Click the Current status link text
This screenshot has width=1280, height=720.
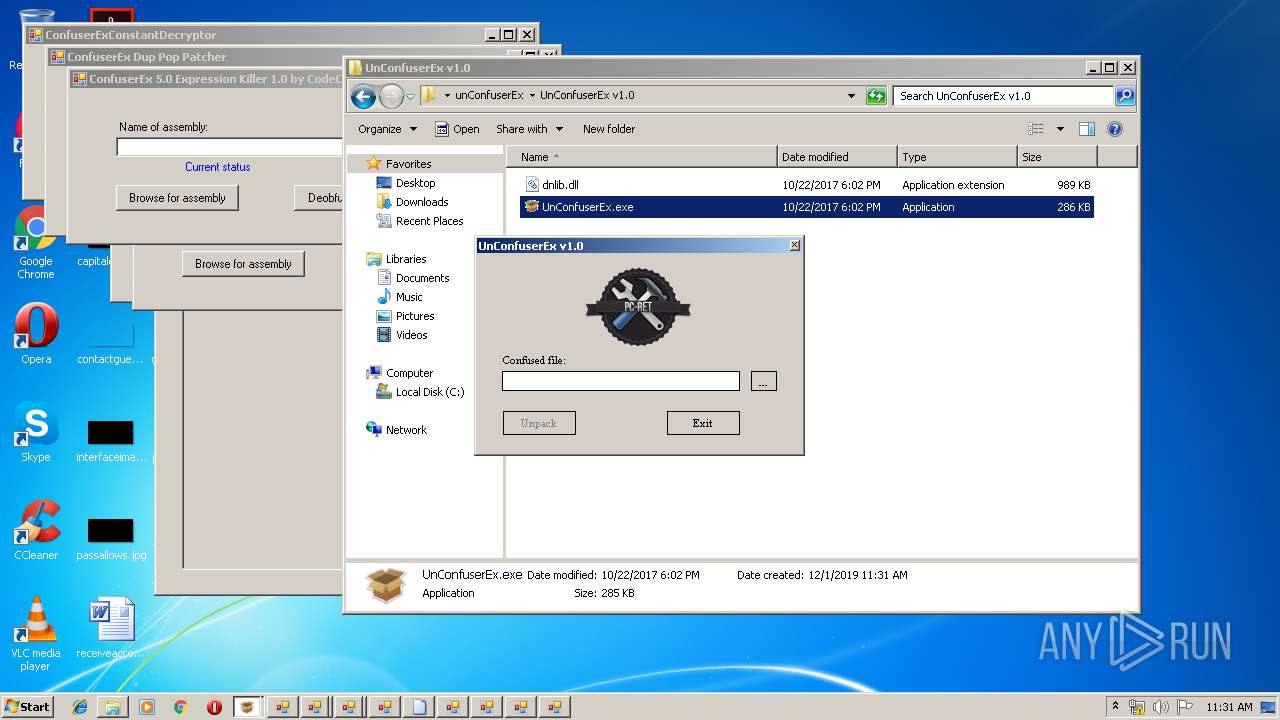(217, 167)
